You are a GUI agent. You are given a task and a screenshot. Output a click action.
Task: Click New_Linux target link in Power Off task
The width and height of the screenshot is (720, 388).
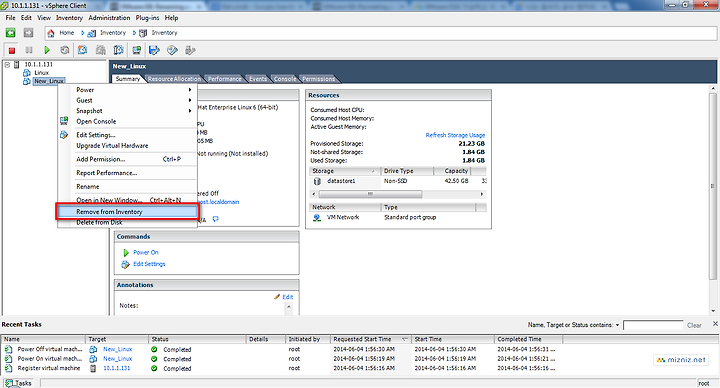tap(118, 349)
